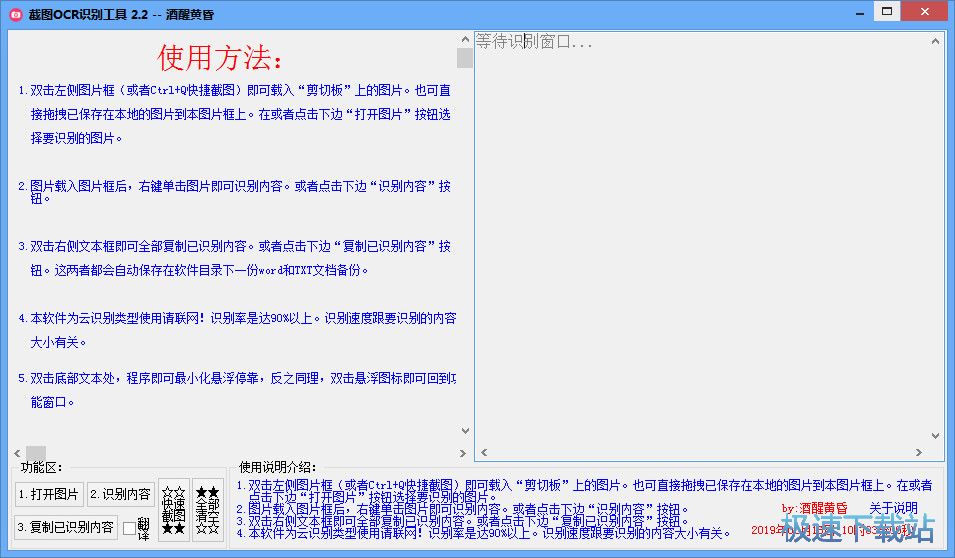Image resolution: width=955 pixels, height=558 pixels.
Task: Click the left panel's scroll-left arrow
Action: [x=19, y=453]
